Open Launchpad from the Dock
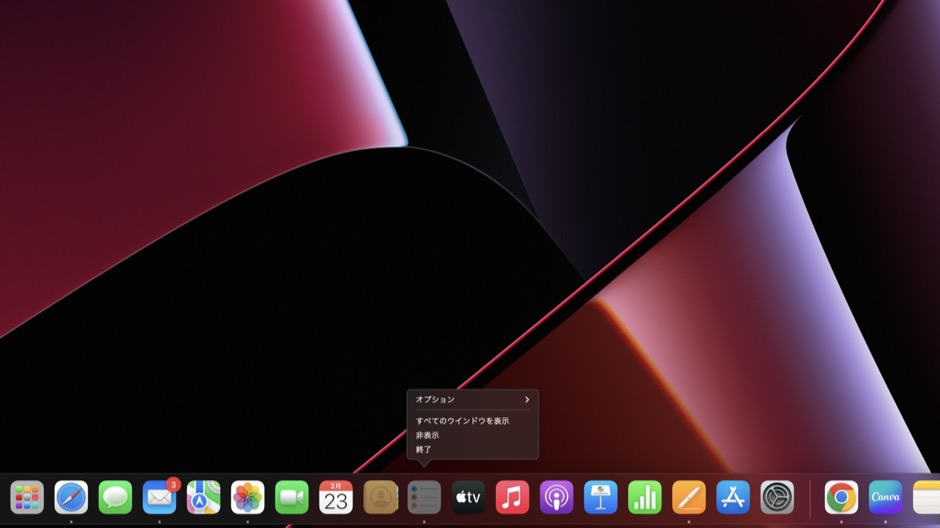 27,497
